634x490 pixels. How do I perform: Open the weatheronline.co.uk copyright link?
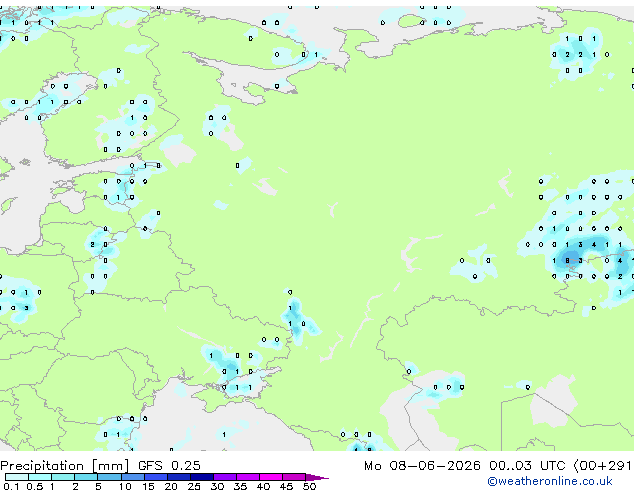550,481
